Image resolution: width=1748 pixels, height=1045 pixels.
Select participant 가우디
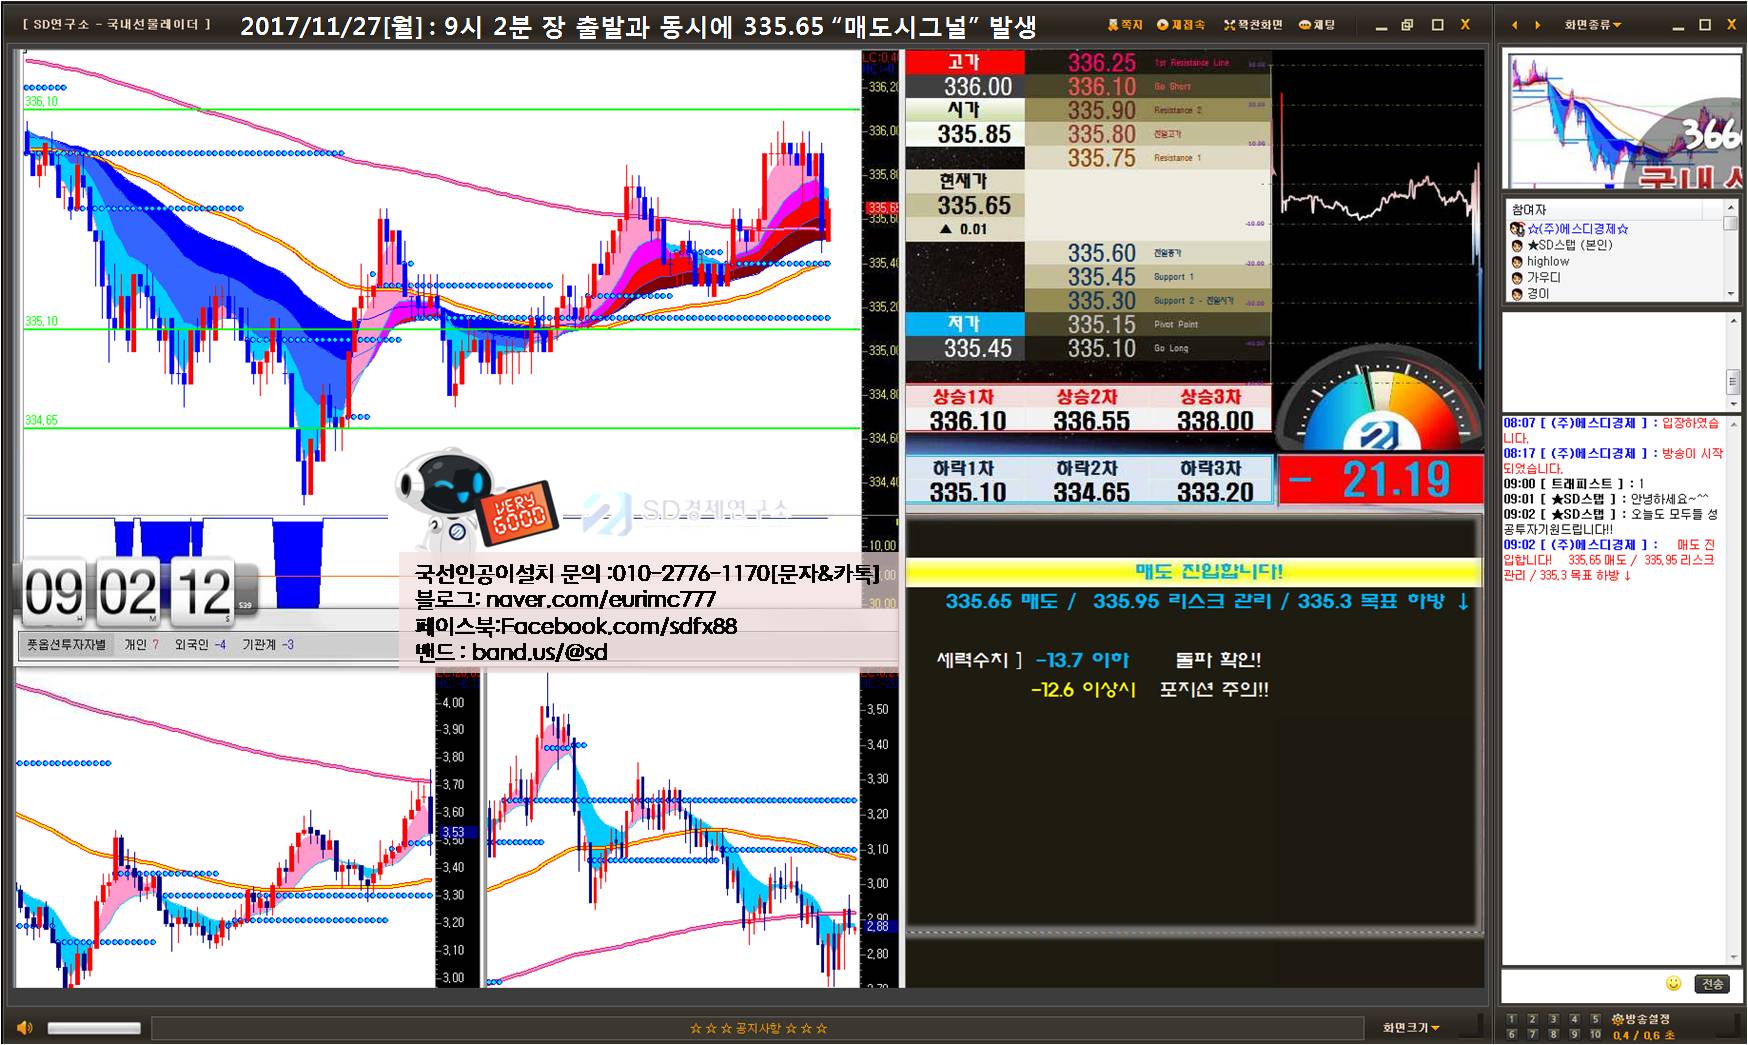(1543, 277)
